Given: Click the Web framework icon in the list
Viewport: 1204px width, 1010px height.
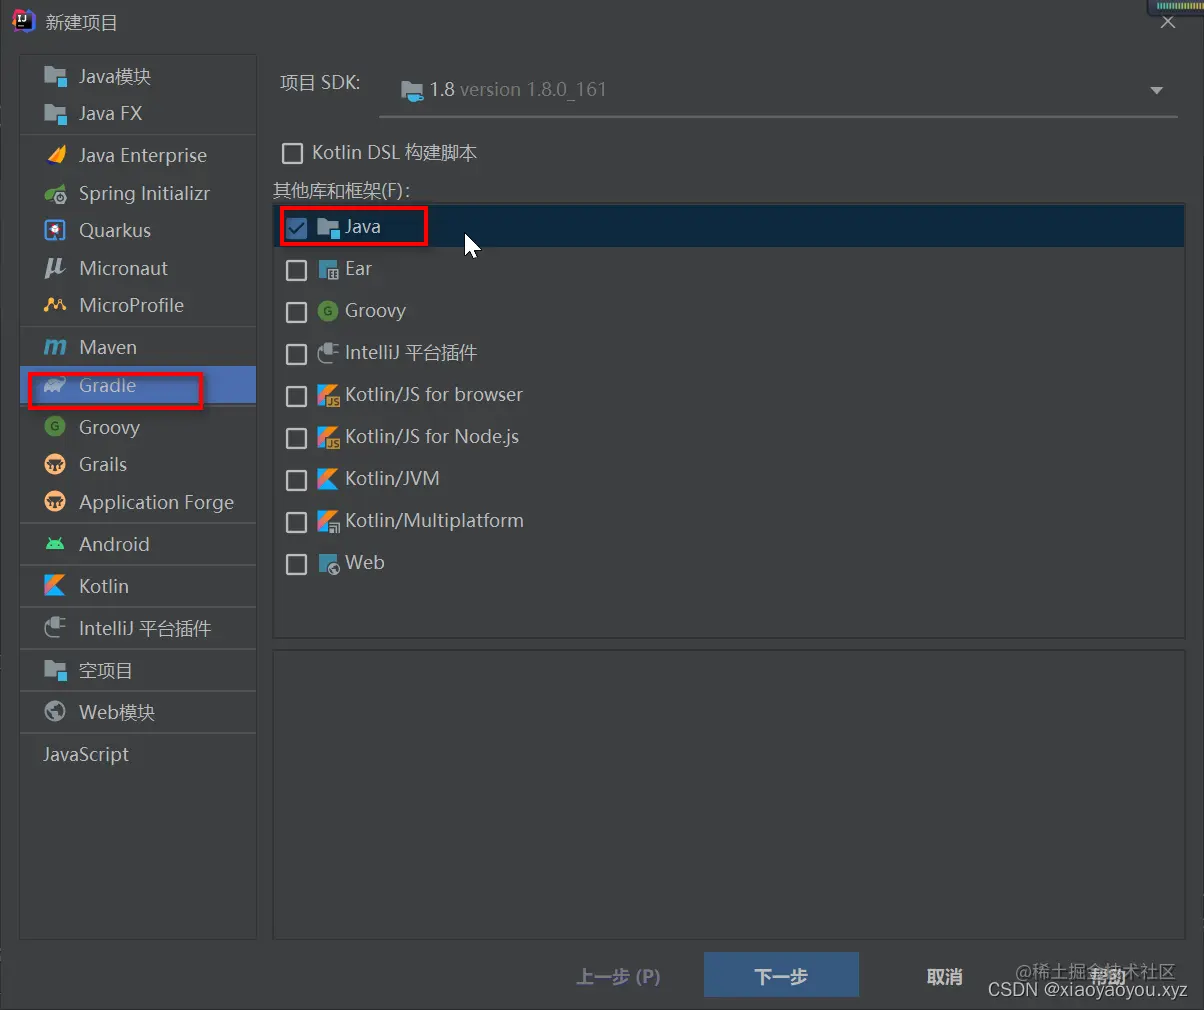Looking at the screenshot, I should [328, 564].
